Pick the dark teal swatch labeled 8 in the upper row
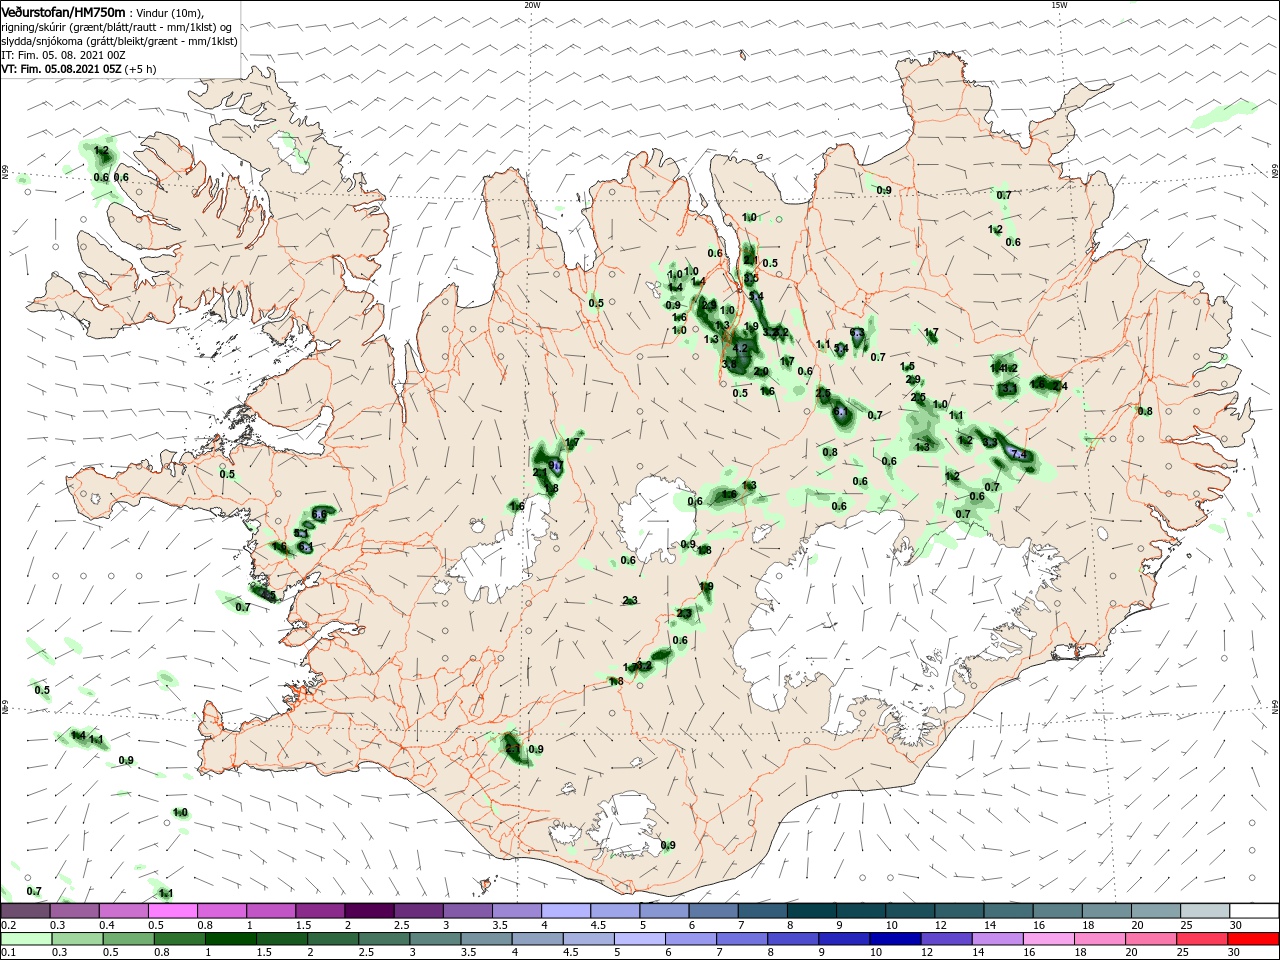1280x960 pixels. pyautogui.click(x=811, y=911)
